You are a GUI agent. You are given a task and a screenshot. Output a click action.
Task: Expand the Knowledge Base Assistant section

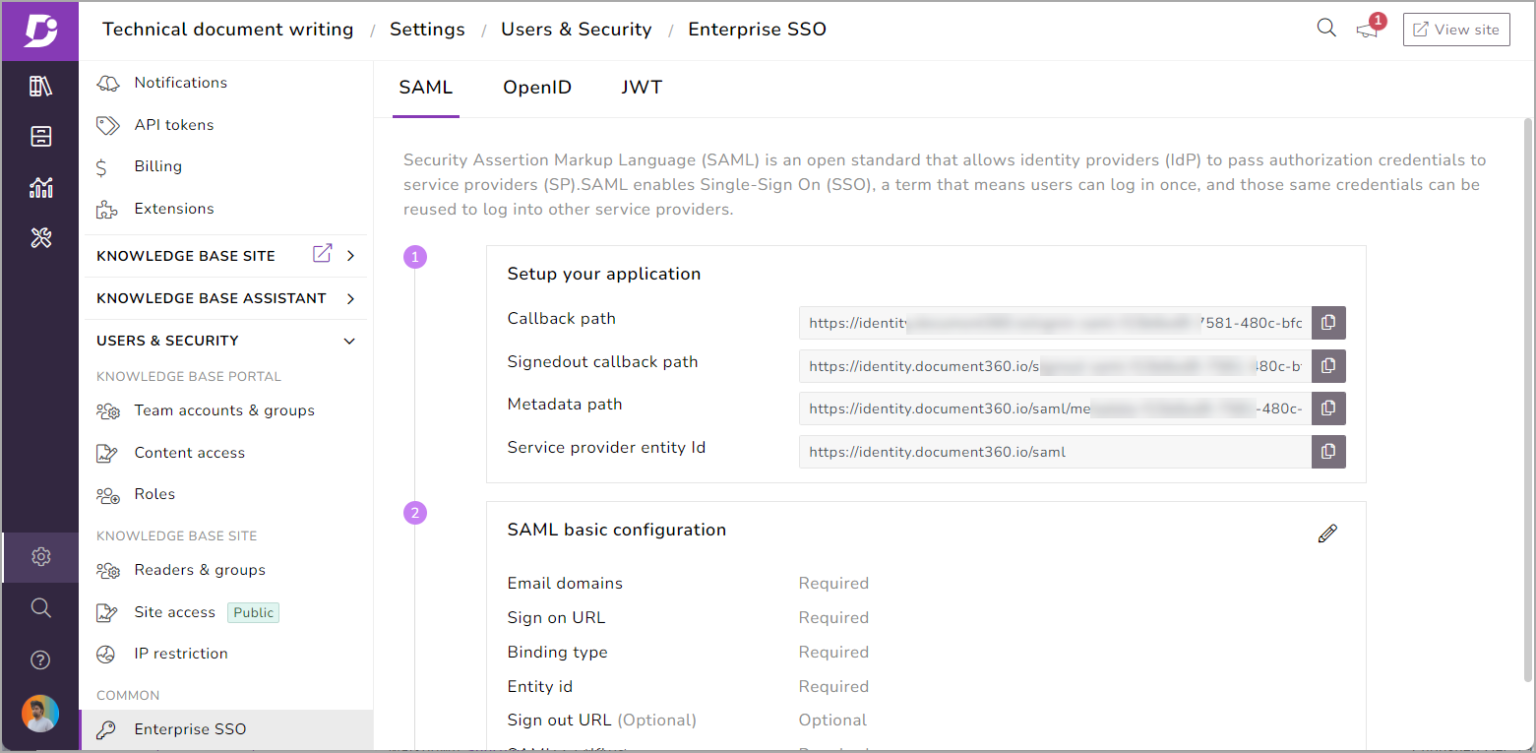(350, 298)
